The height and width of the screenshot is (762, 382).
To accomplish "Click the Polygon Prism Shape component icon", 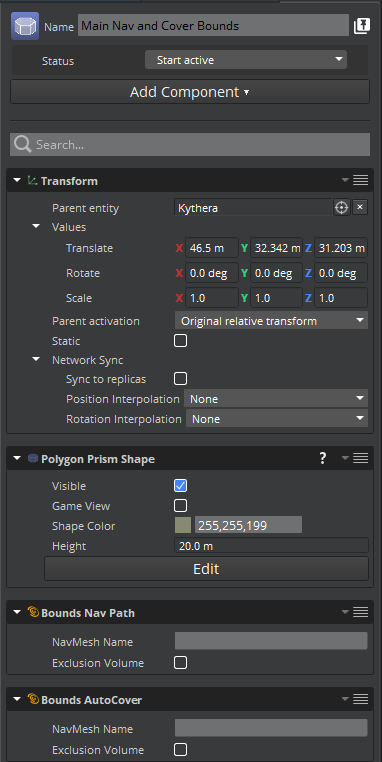I will [33, 458].
